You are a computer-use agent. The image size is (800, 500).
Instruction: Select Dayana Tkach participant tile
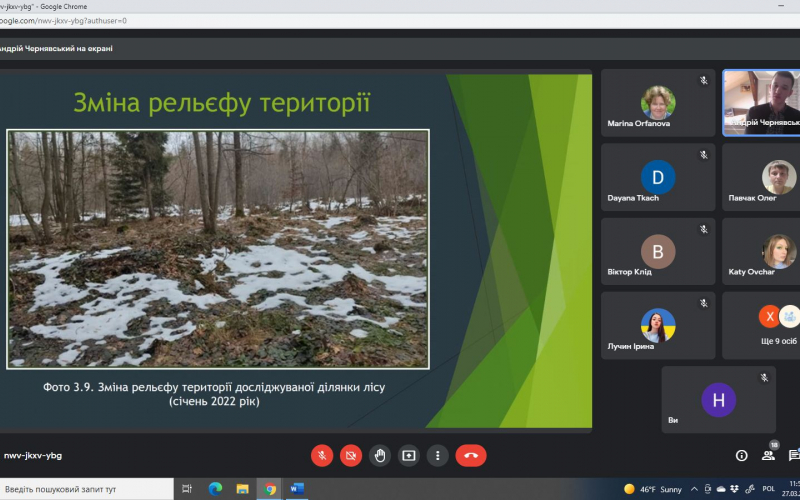pos(658,177)
